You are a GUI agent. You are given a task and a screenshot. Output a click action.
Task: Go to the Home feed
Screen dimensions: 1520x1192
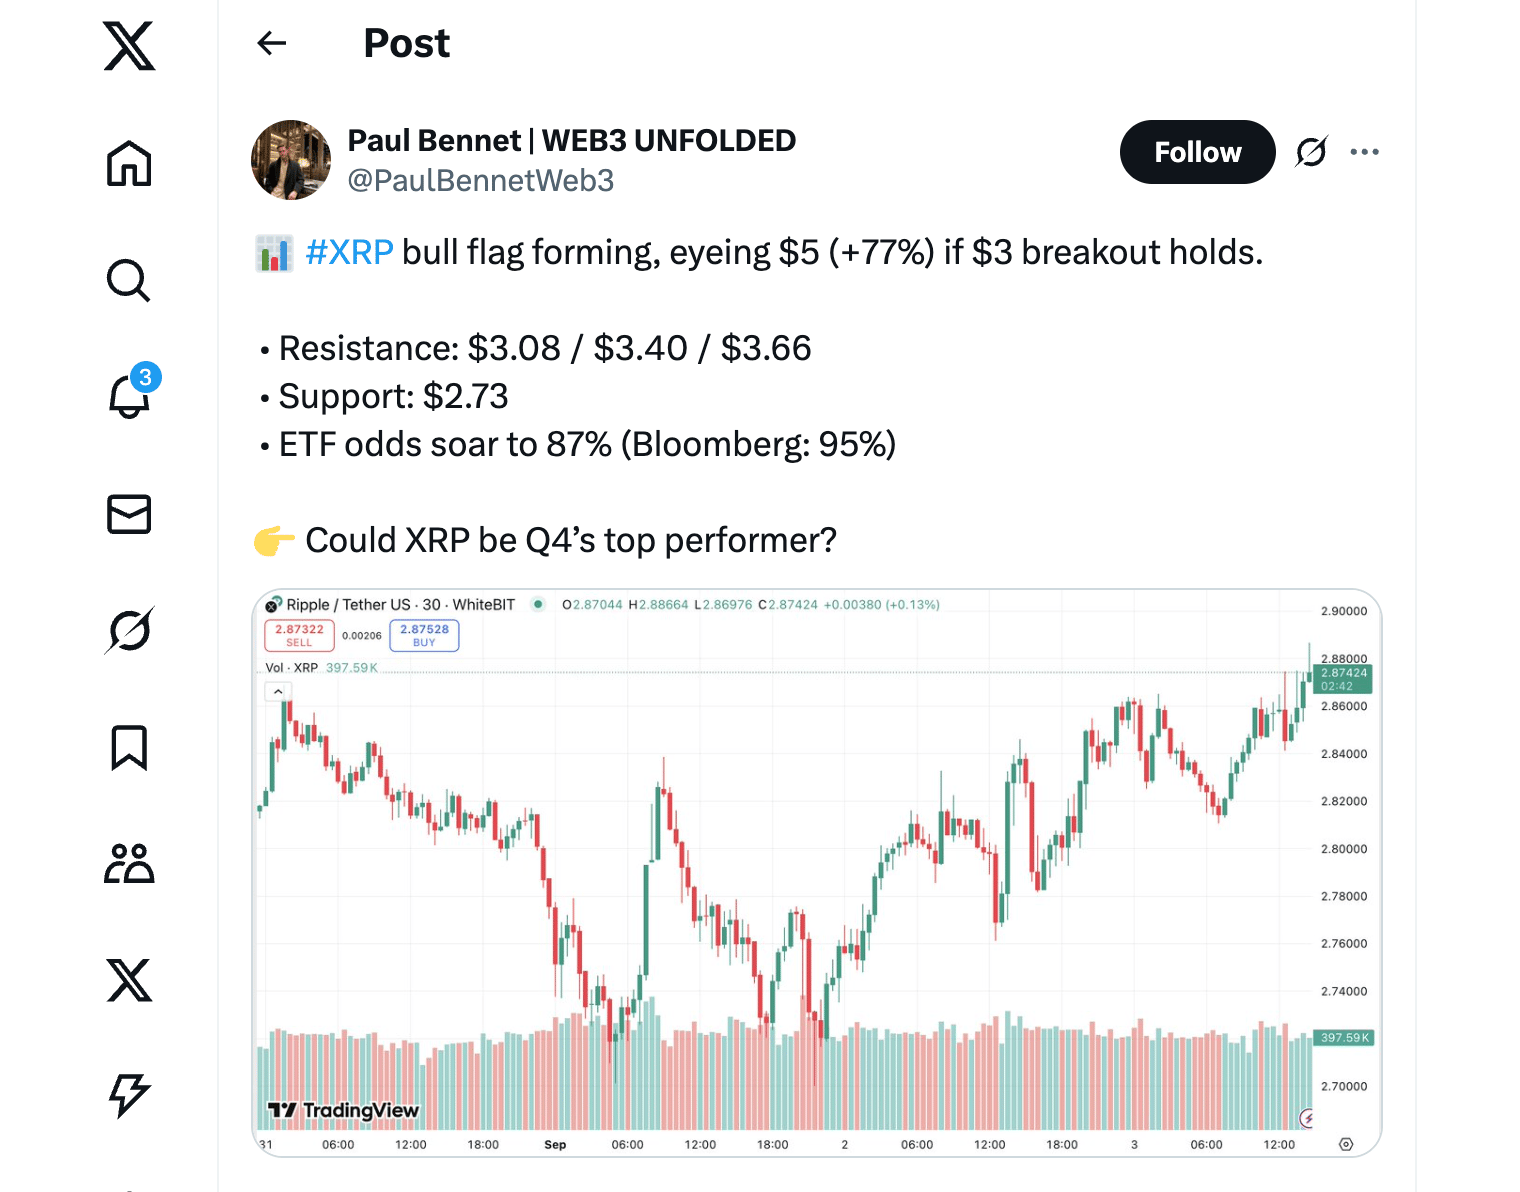[x=129, y=164]
